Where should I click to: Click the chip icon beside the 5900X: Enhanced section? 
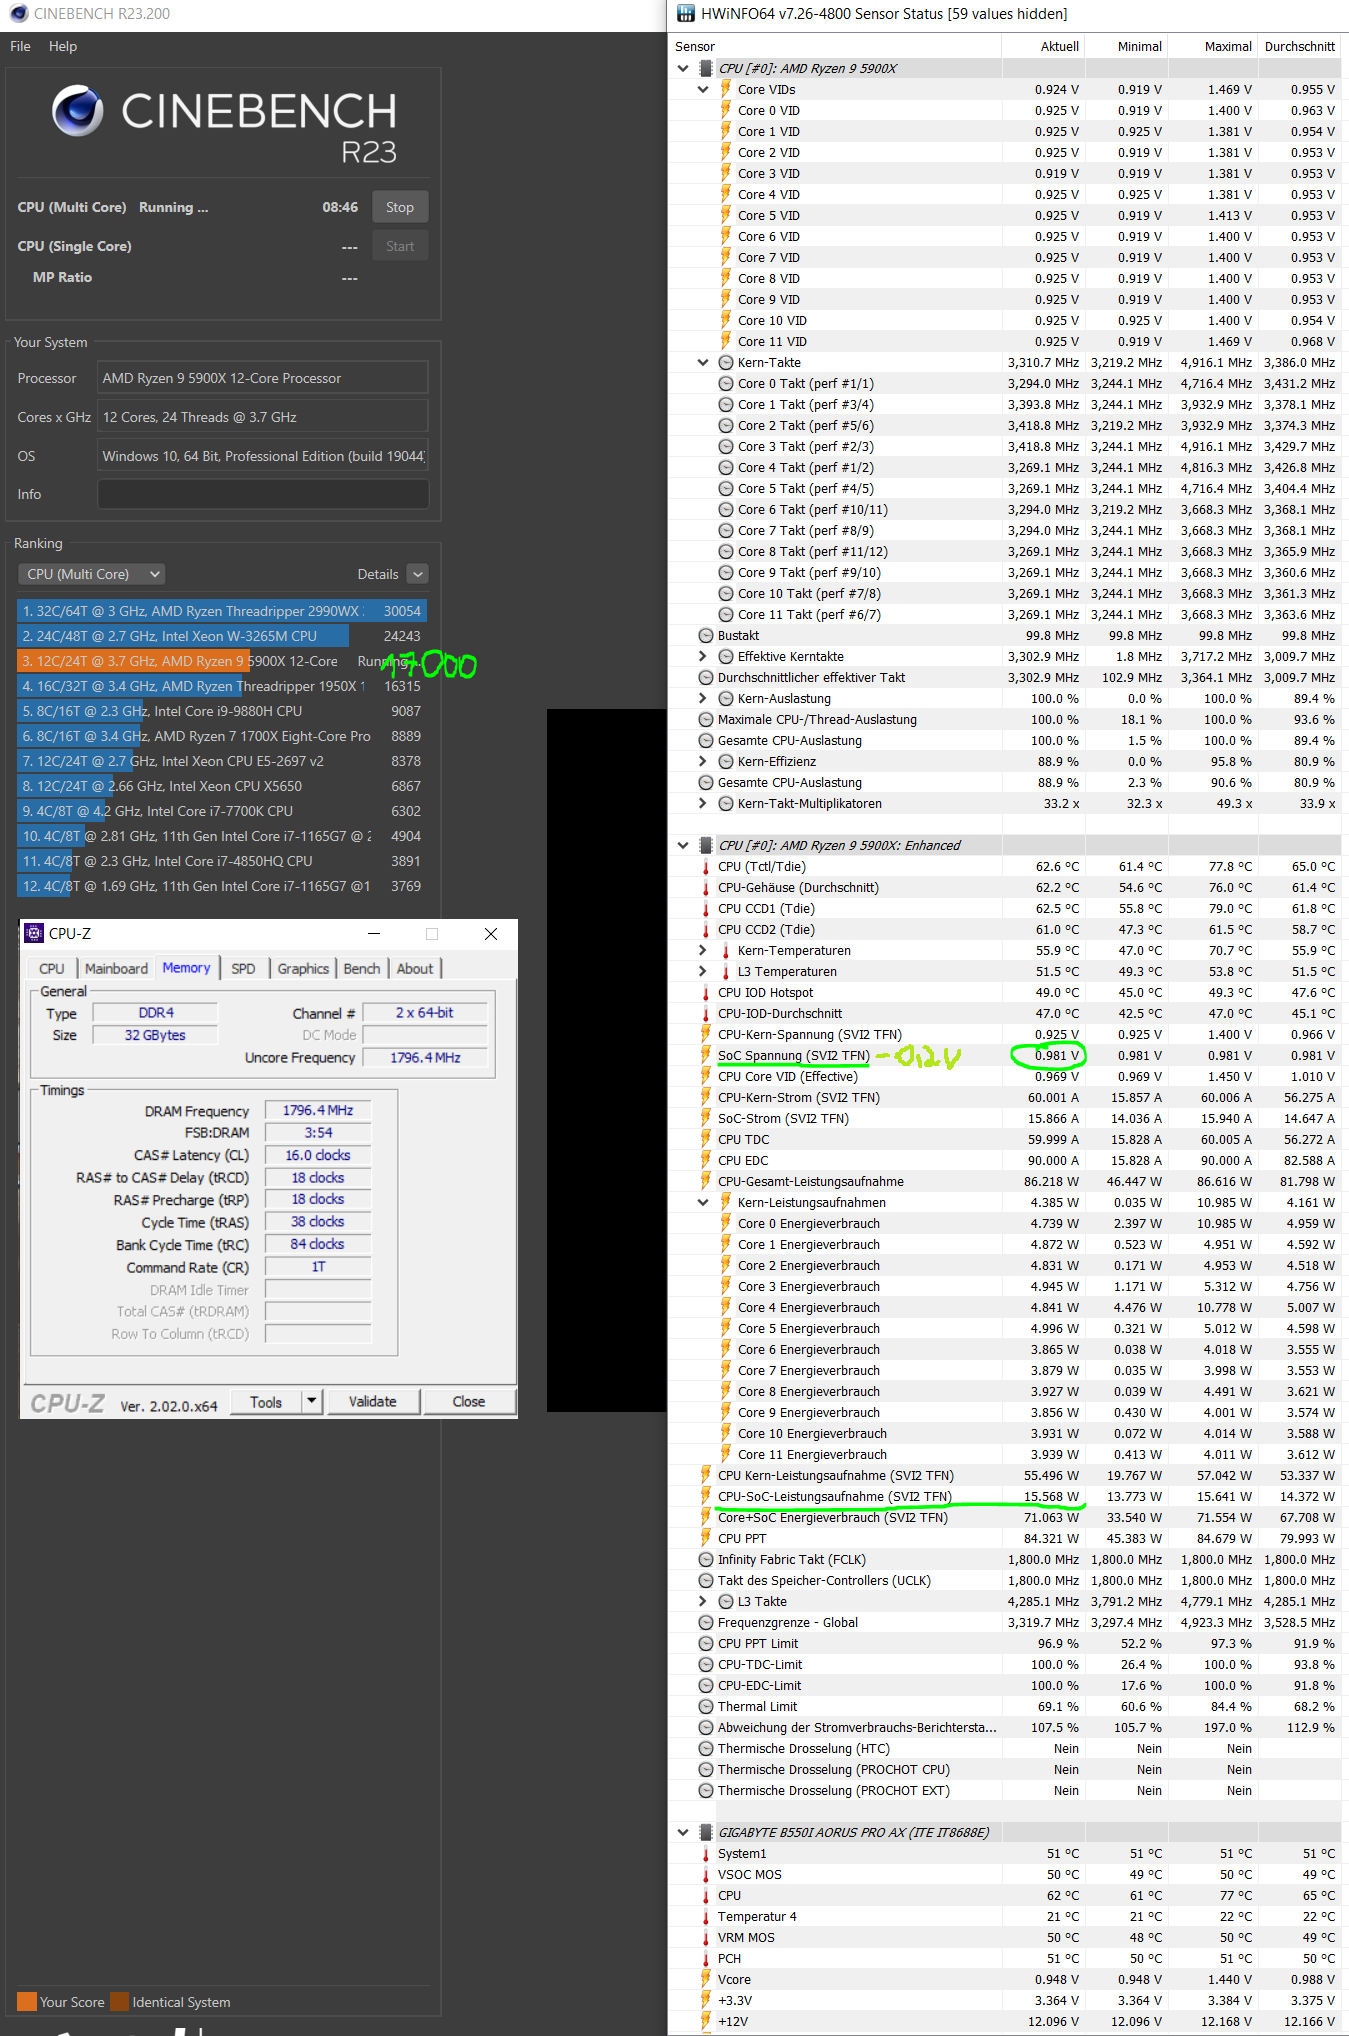tap(706, 845)
